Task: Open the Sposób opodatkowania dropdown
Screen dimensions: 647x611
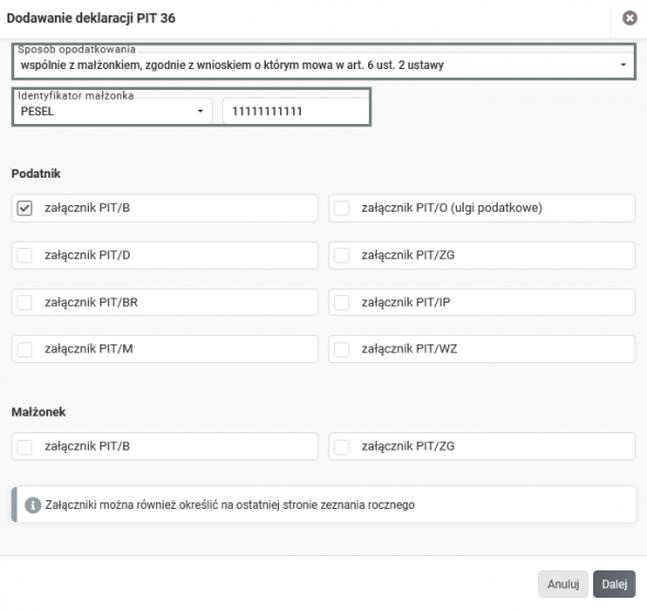Action: point(324,65)
